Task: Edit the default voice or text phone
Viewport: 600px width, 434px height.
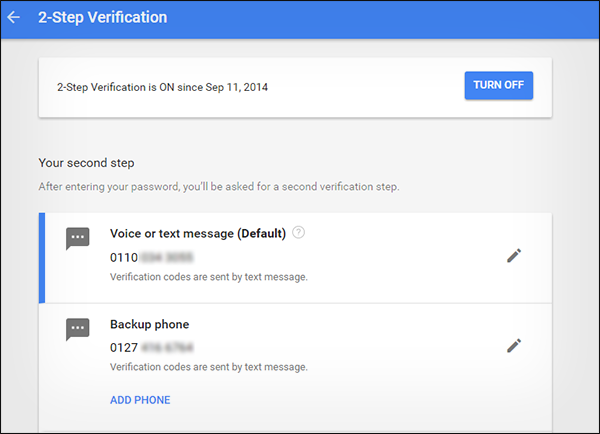Action: point(514,256)
